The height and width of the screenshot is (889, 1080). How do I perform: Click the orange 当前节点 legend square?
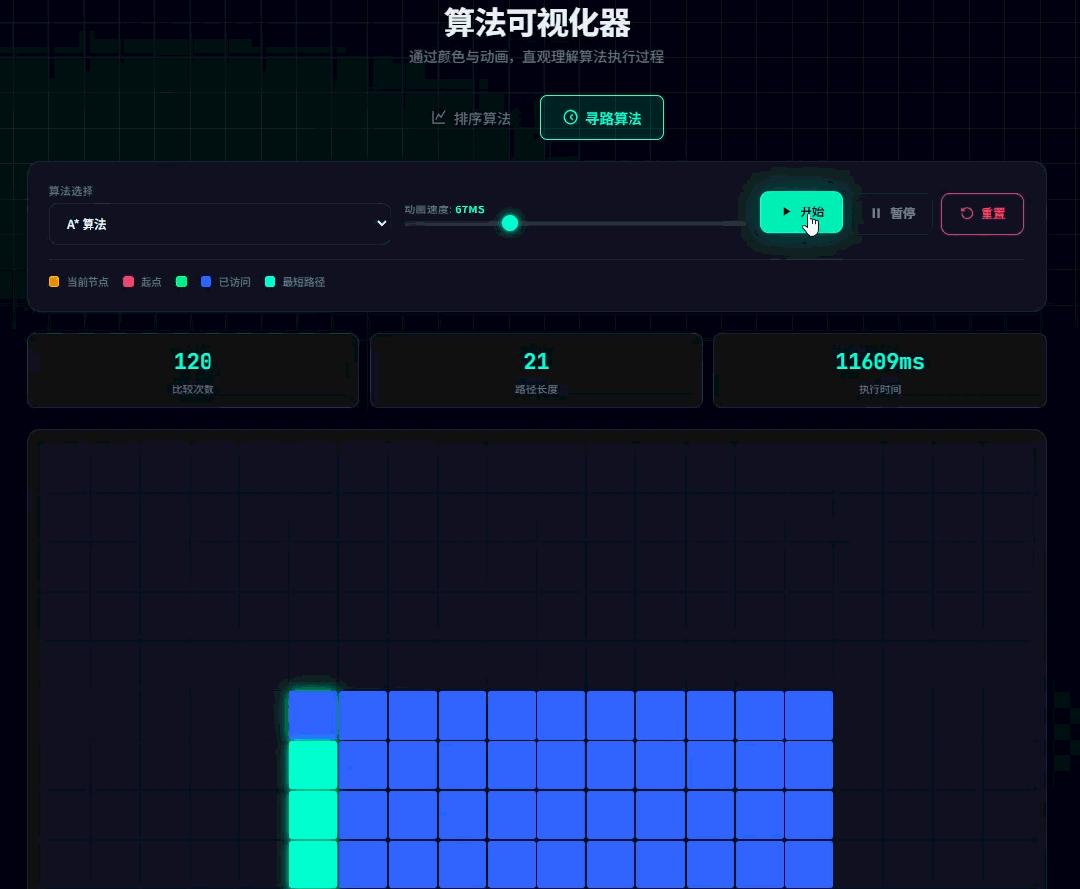click(x=53, y=282)
